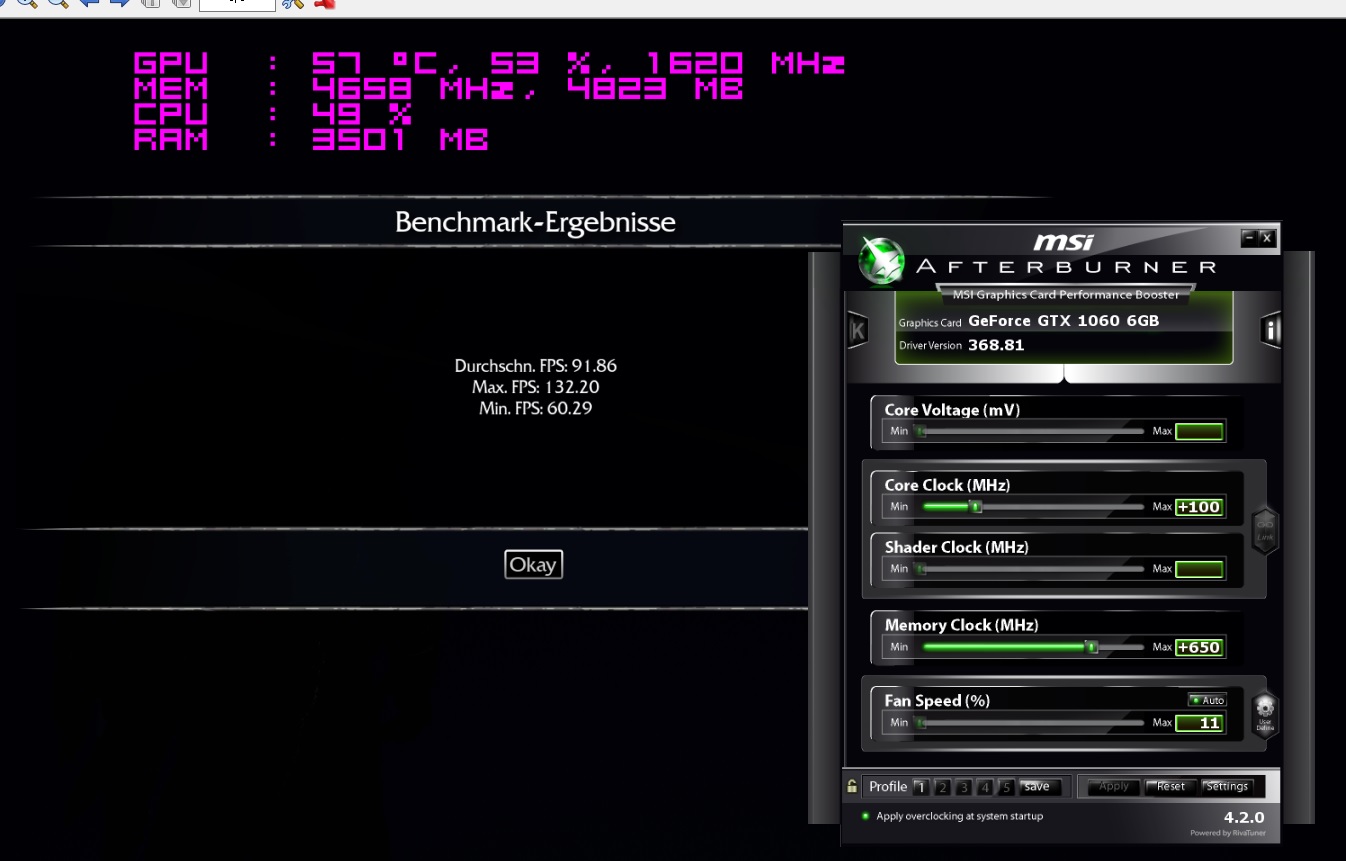Open Afterburner Settings
The width and height of the screenshot is (1346, 861).
pos(1227,786)
